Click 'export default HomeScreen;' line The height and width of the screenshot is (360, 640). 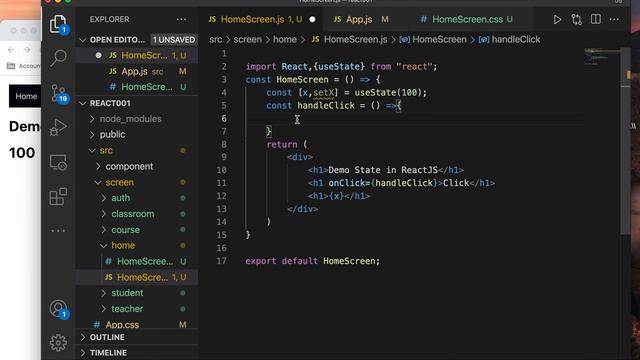pos(312,261)
